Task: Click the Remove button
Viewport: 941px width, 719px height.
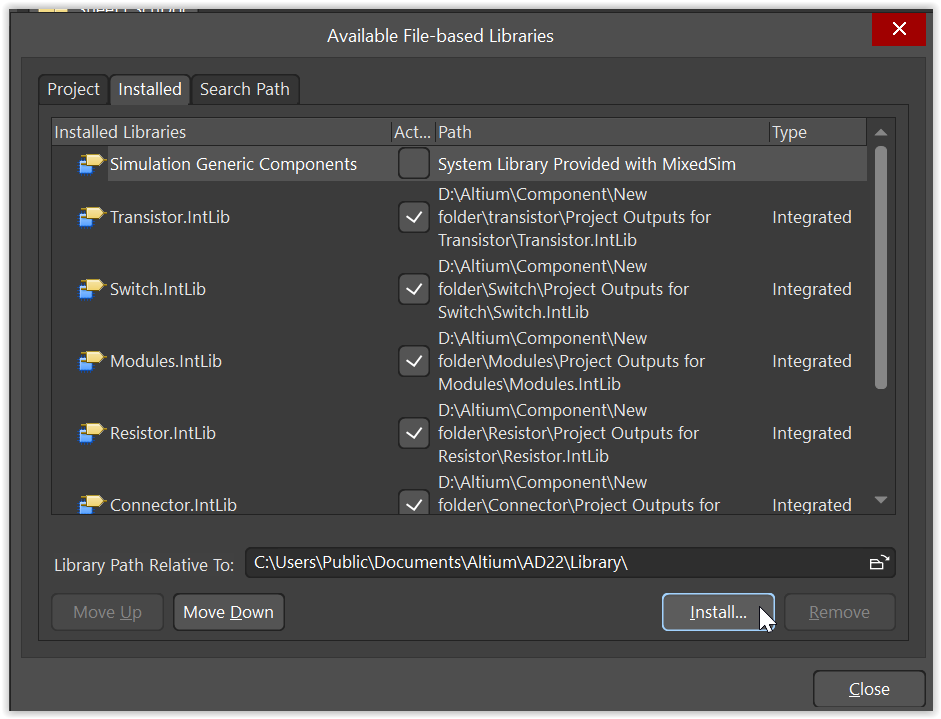Action: (840, 612)
